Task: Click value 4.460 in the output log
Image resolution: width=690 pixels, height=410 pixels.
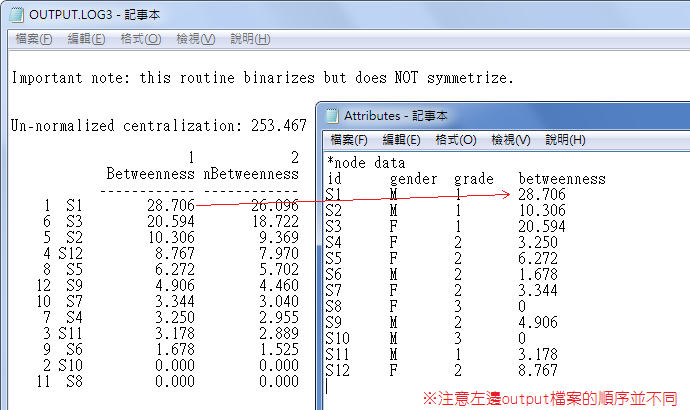Action: coord(279,286)
